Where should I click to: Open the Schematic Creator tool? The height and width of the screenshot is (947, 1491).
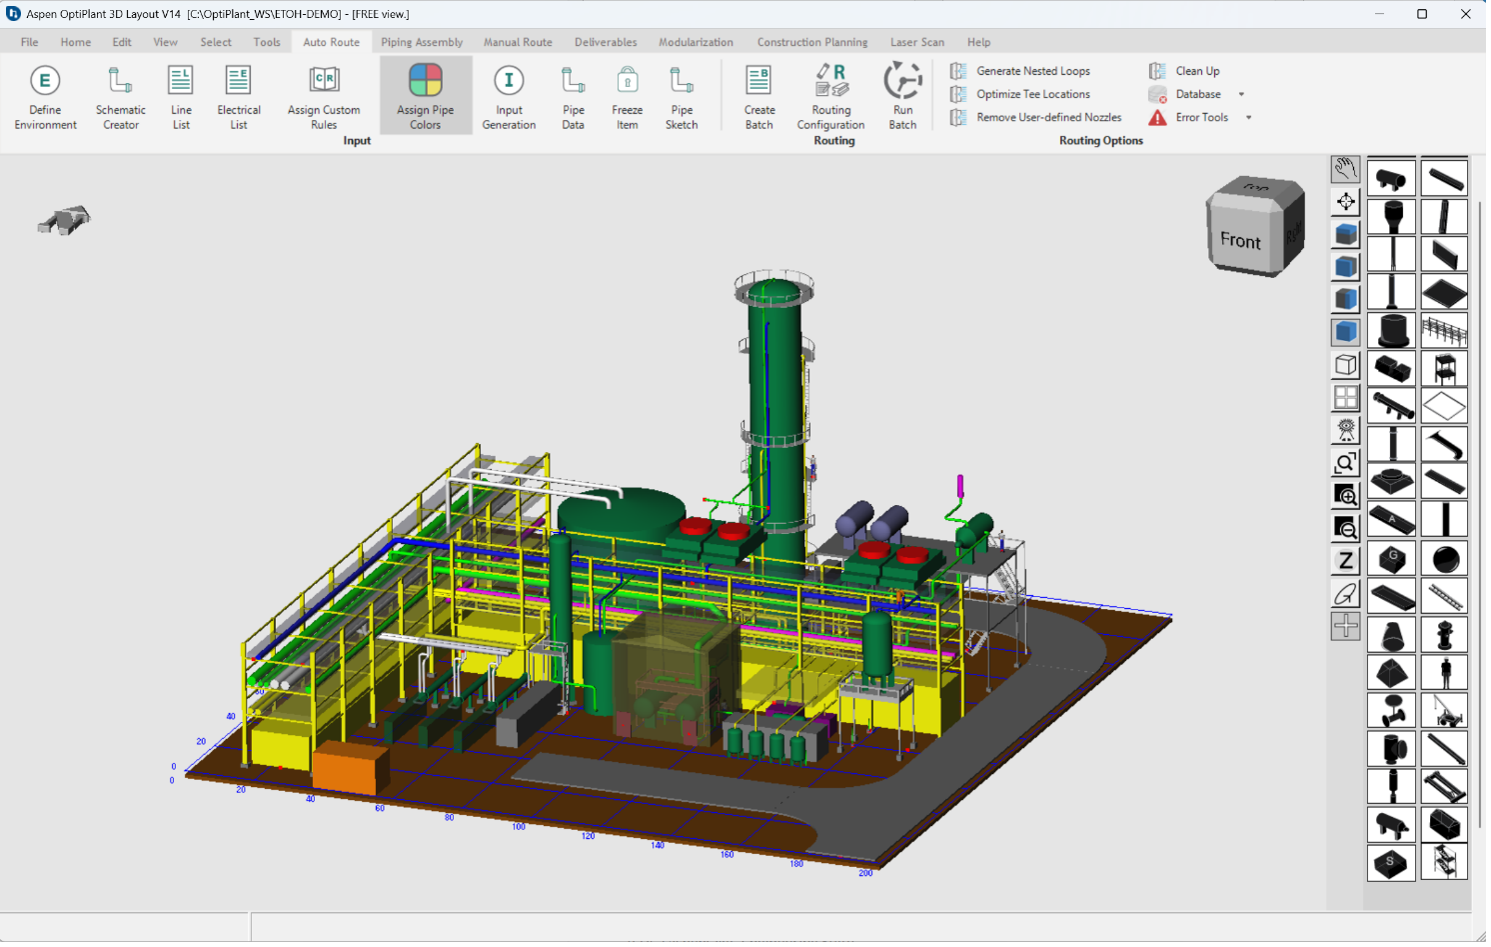tap(120, 97)
